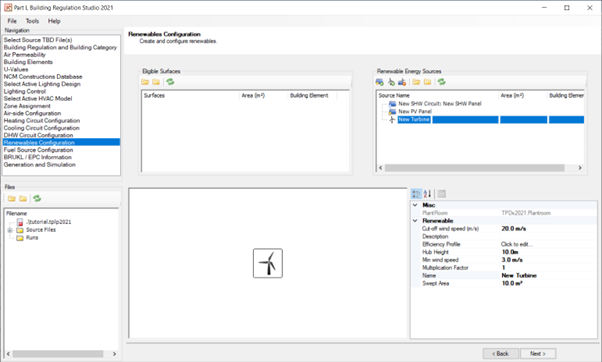
Task: Open Fuel Source Configuration in navigation
Action: (38, 150)
